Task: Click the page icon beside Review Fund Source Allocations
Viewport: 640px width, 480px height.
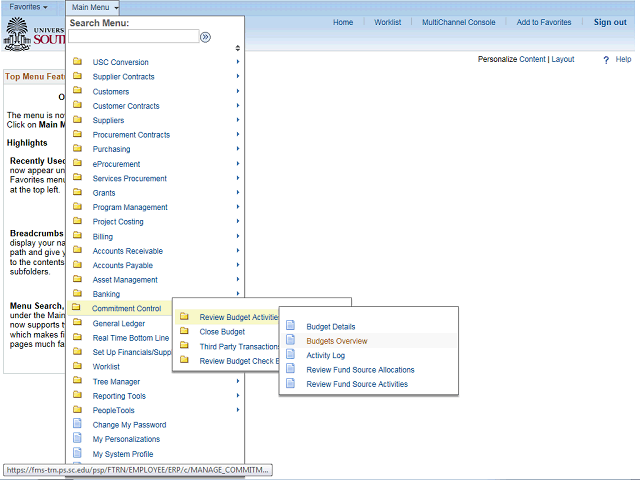Action: (x=290, y=369)
